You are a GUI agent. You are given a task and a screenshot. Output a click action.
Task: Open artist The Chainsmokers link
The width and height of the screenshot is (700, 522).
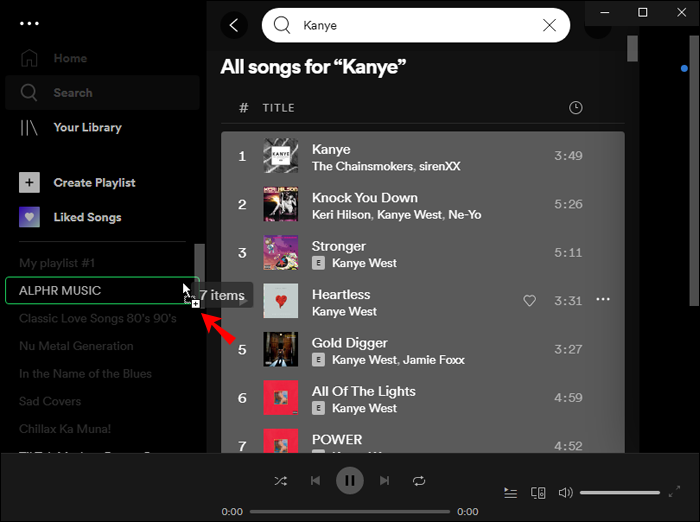click(x=362, y=167)
